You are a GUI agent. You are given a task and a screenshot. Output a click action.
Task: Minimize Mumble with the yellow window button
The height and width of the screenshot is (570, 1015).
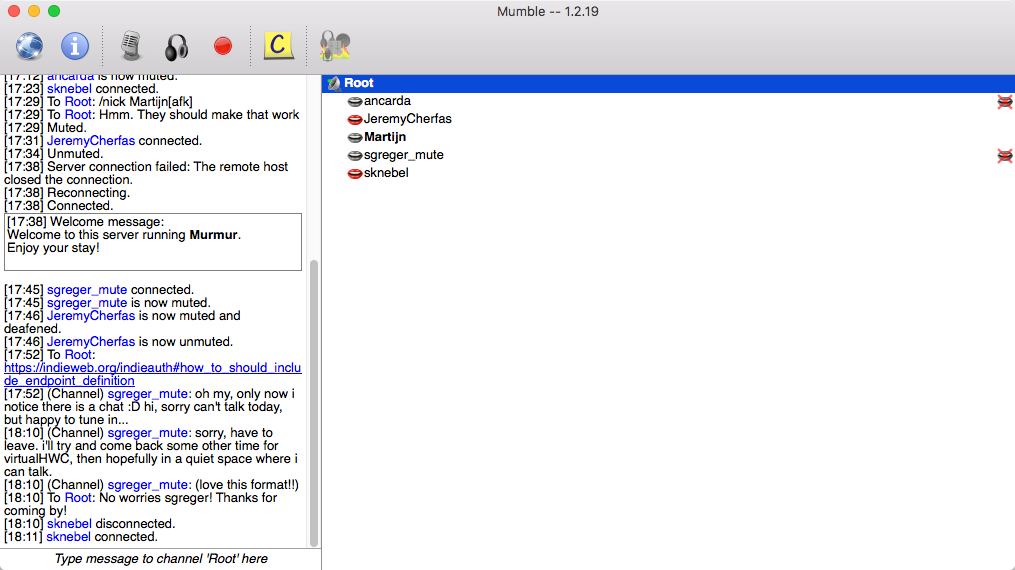point(34,11)
